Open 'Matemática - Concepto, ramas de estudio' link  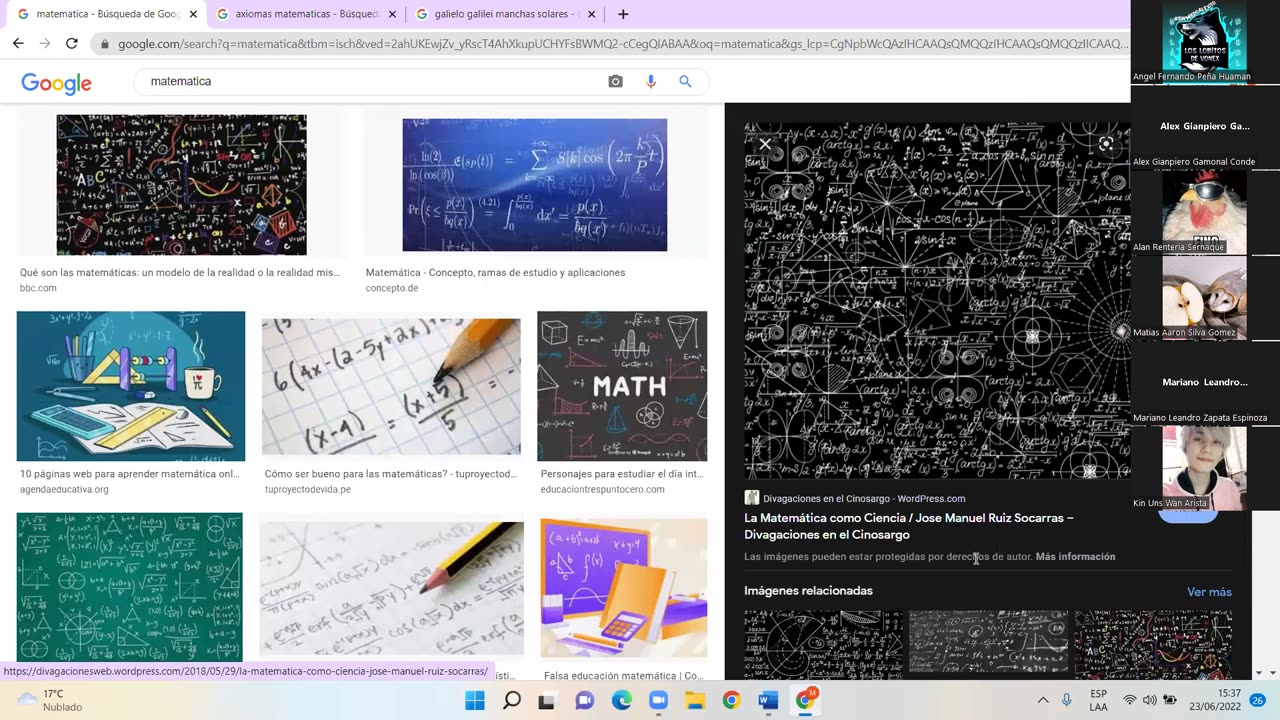coord(495,272)
